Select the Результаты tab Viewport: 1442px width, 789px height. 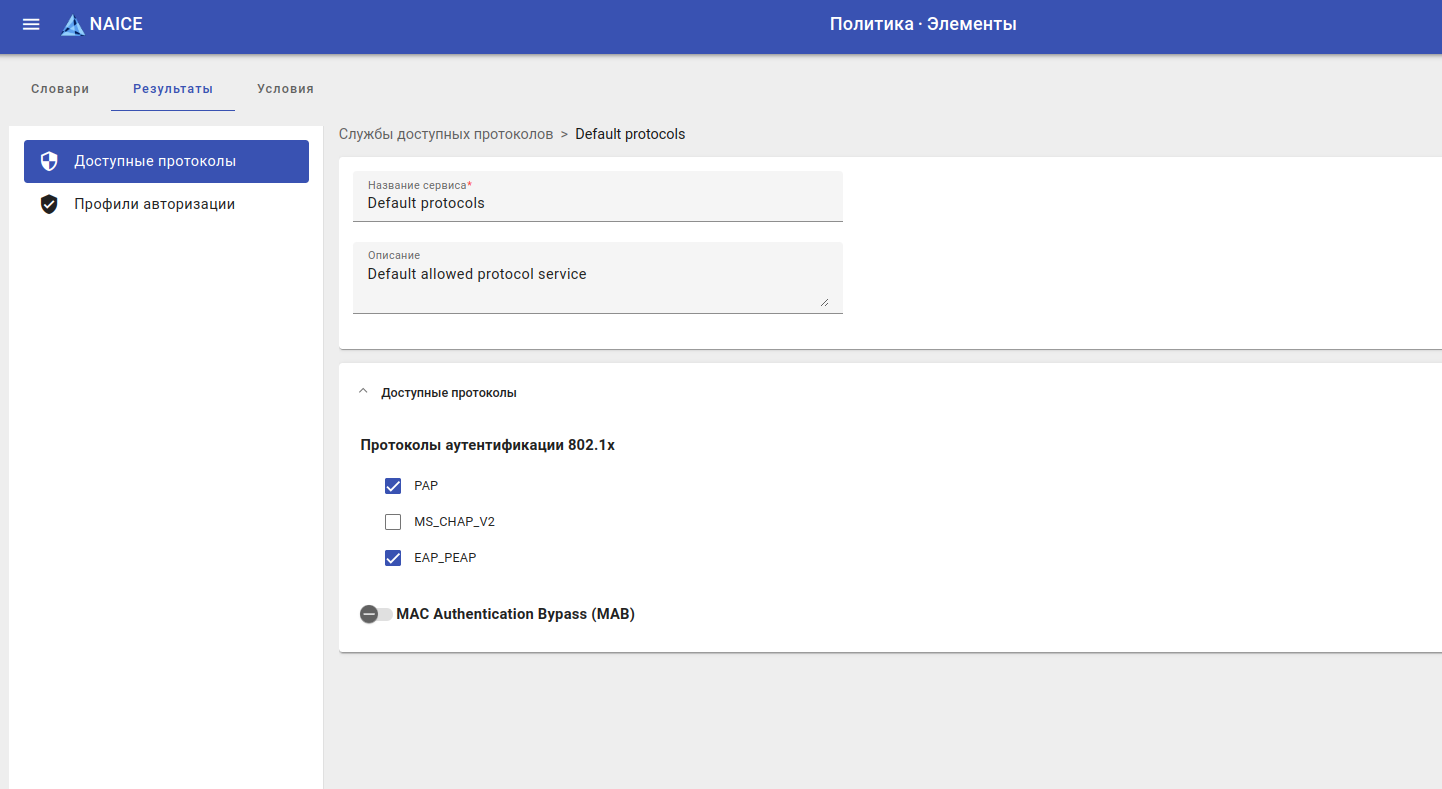173,89
